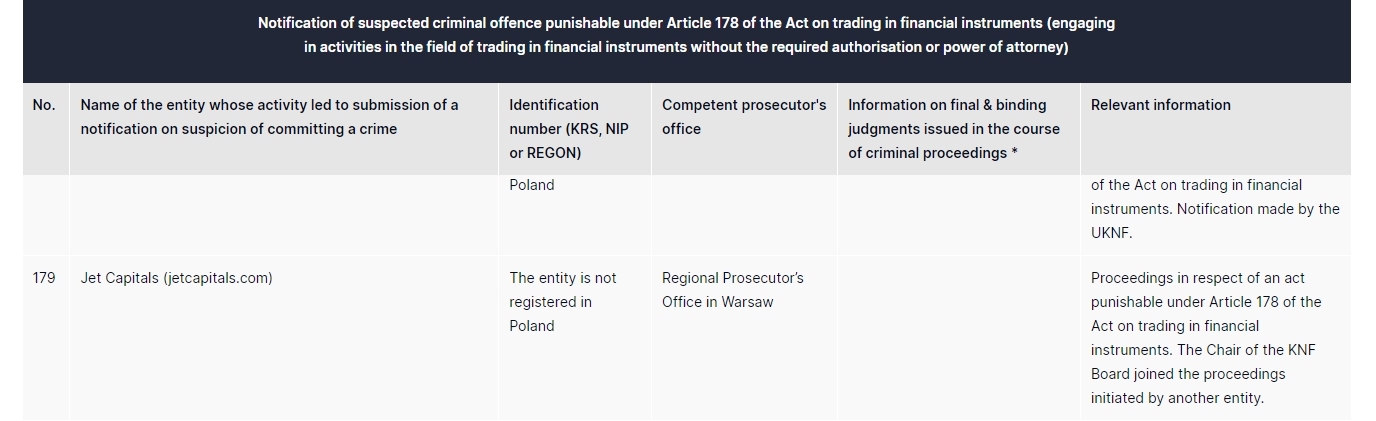Select the "Competent prosecutor's office" column header

pyautogui.click(x=744, y=117)
